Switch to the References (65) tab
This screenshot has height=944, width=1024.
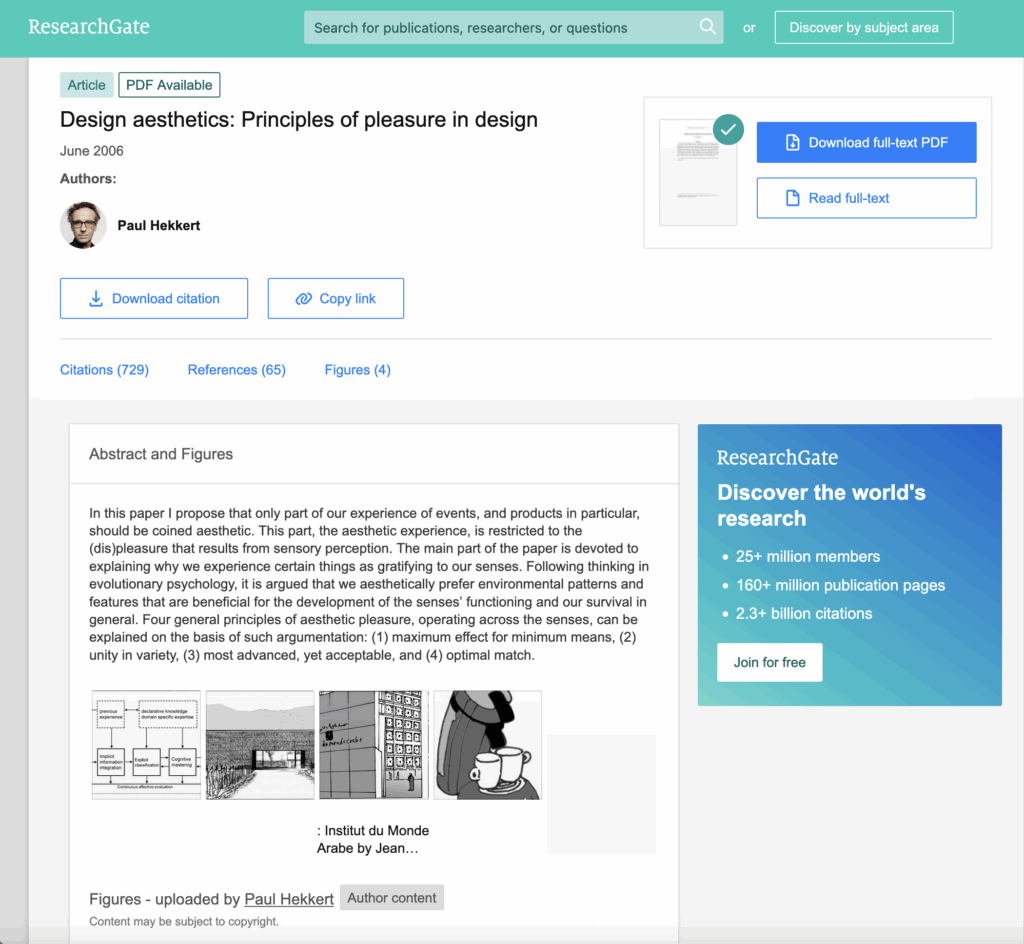[237, 370]
